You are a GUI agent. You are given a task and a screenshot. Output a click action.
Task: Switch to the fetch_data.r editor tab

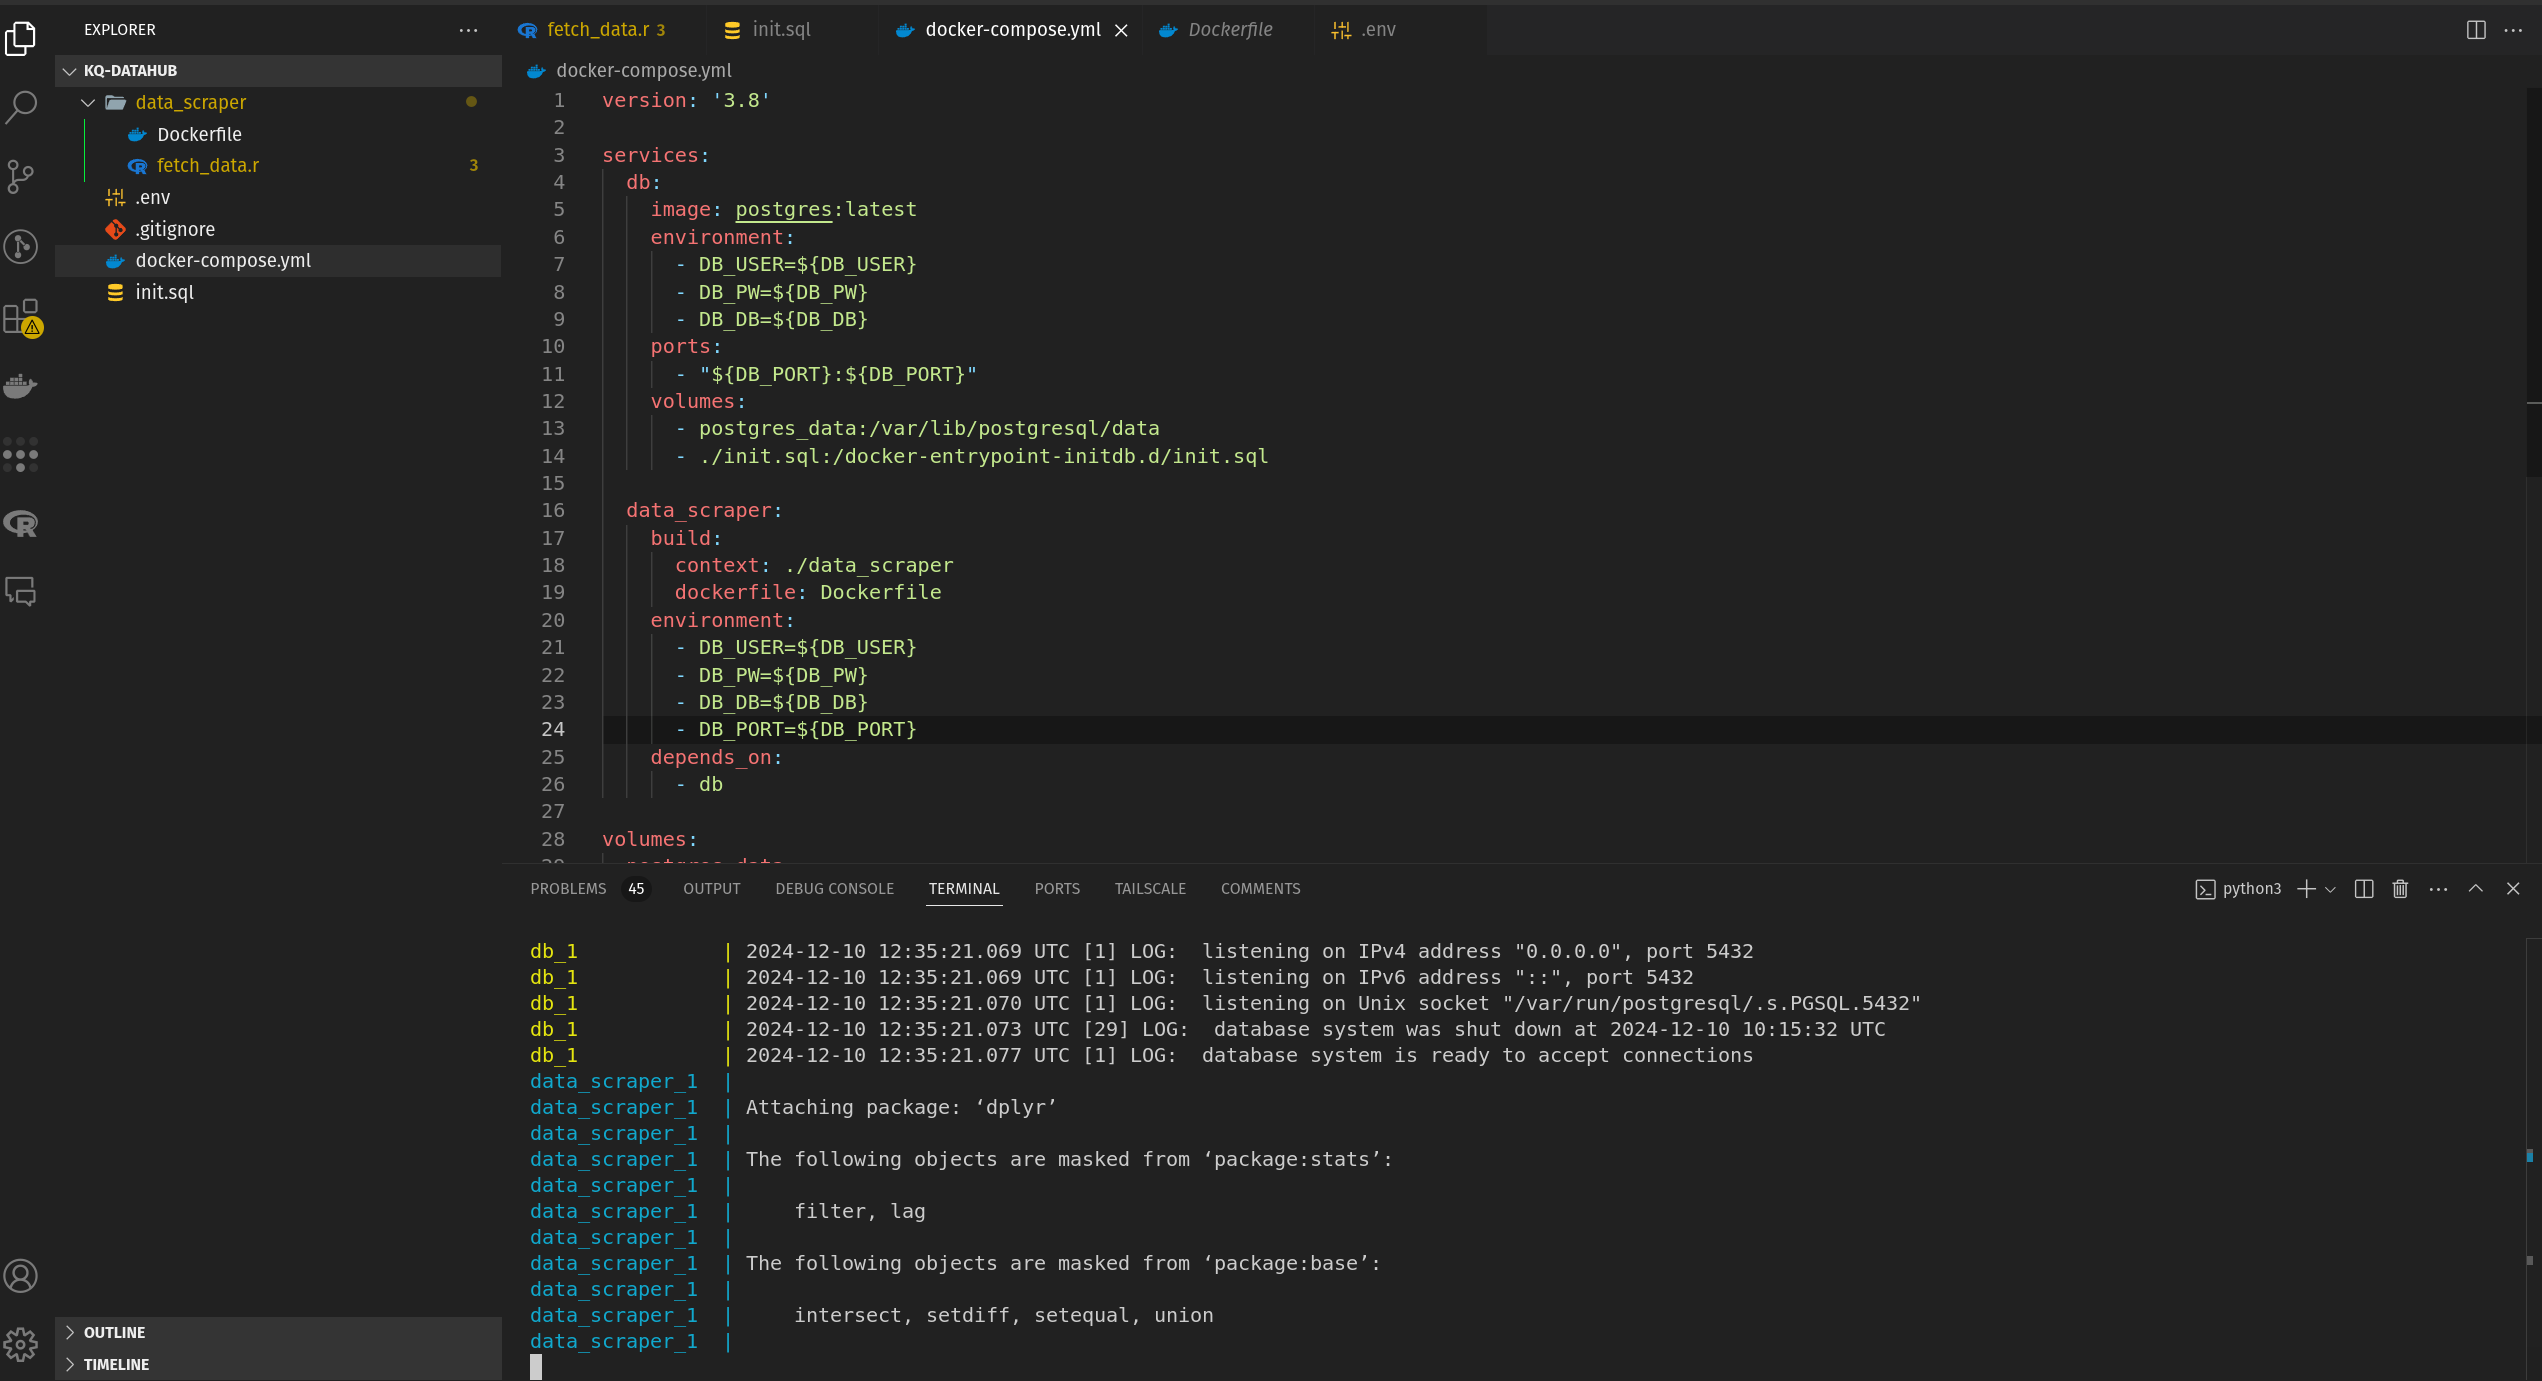pos(597,30)
